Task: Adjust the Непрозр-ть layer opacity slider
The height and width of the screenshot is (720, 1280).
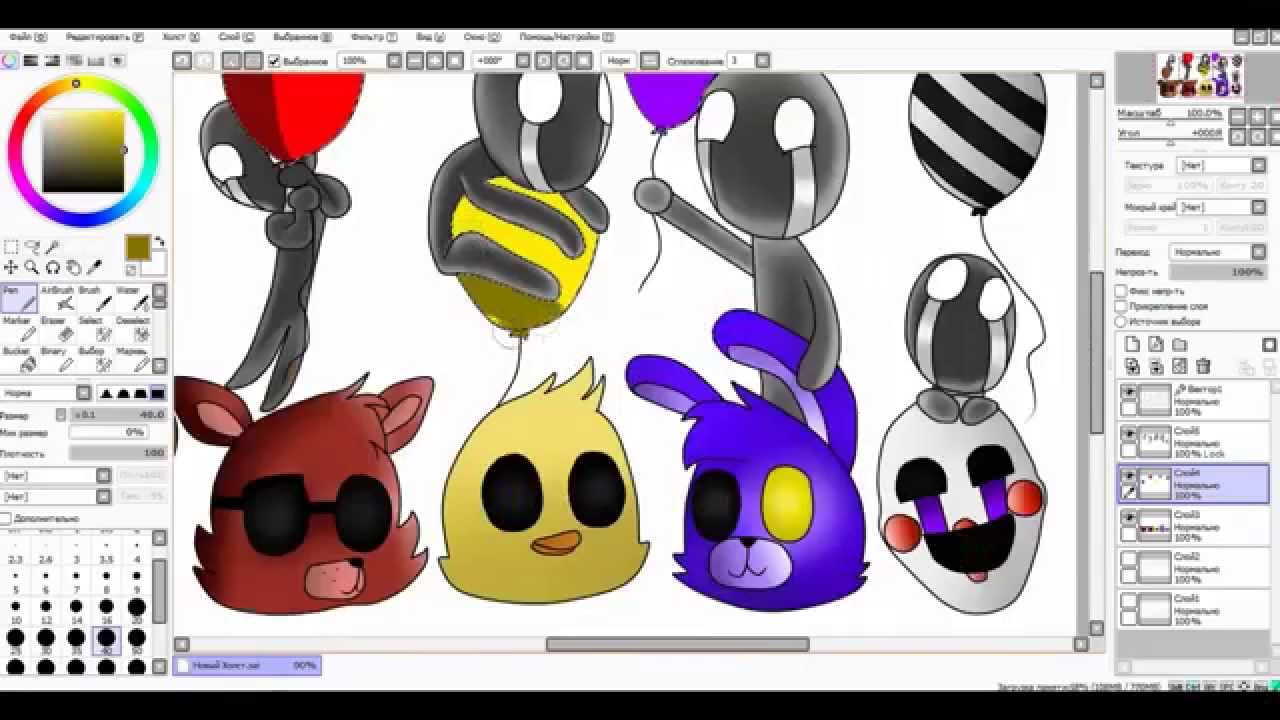Action: [1216, 272]
